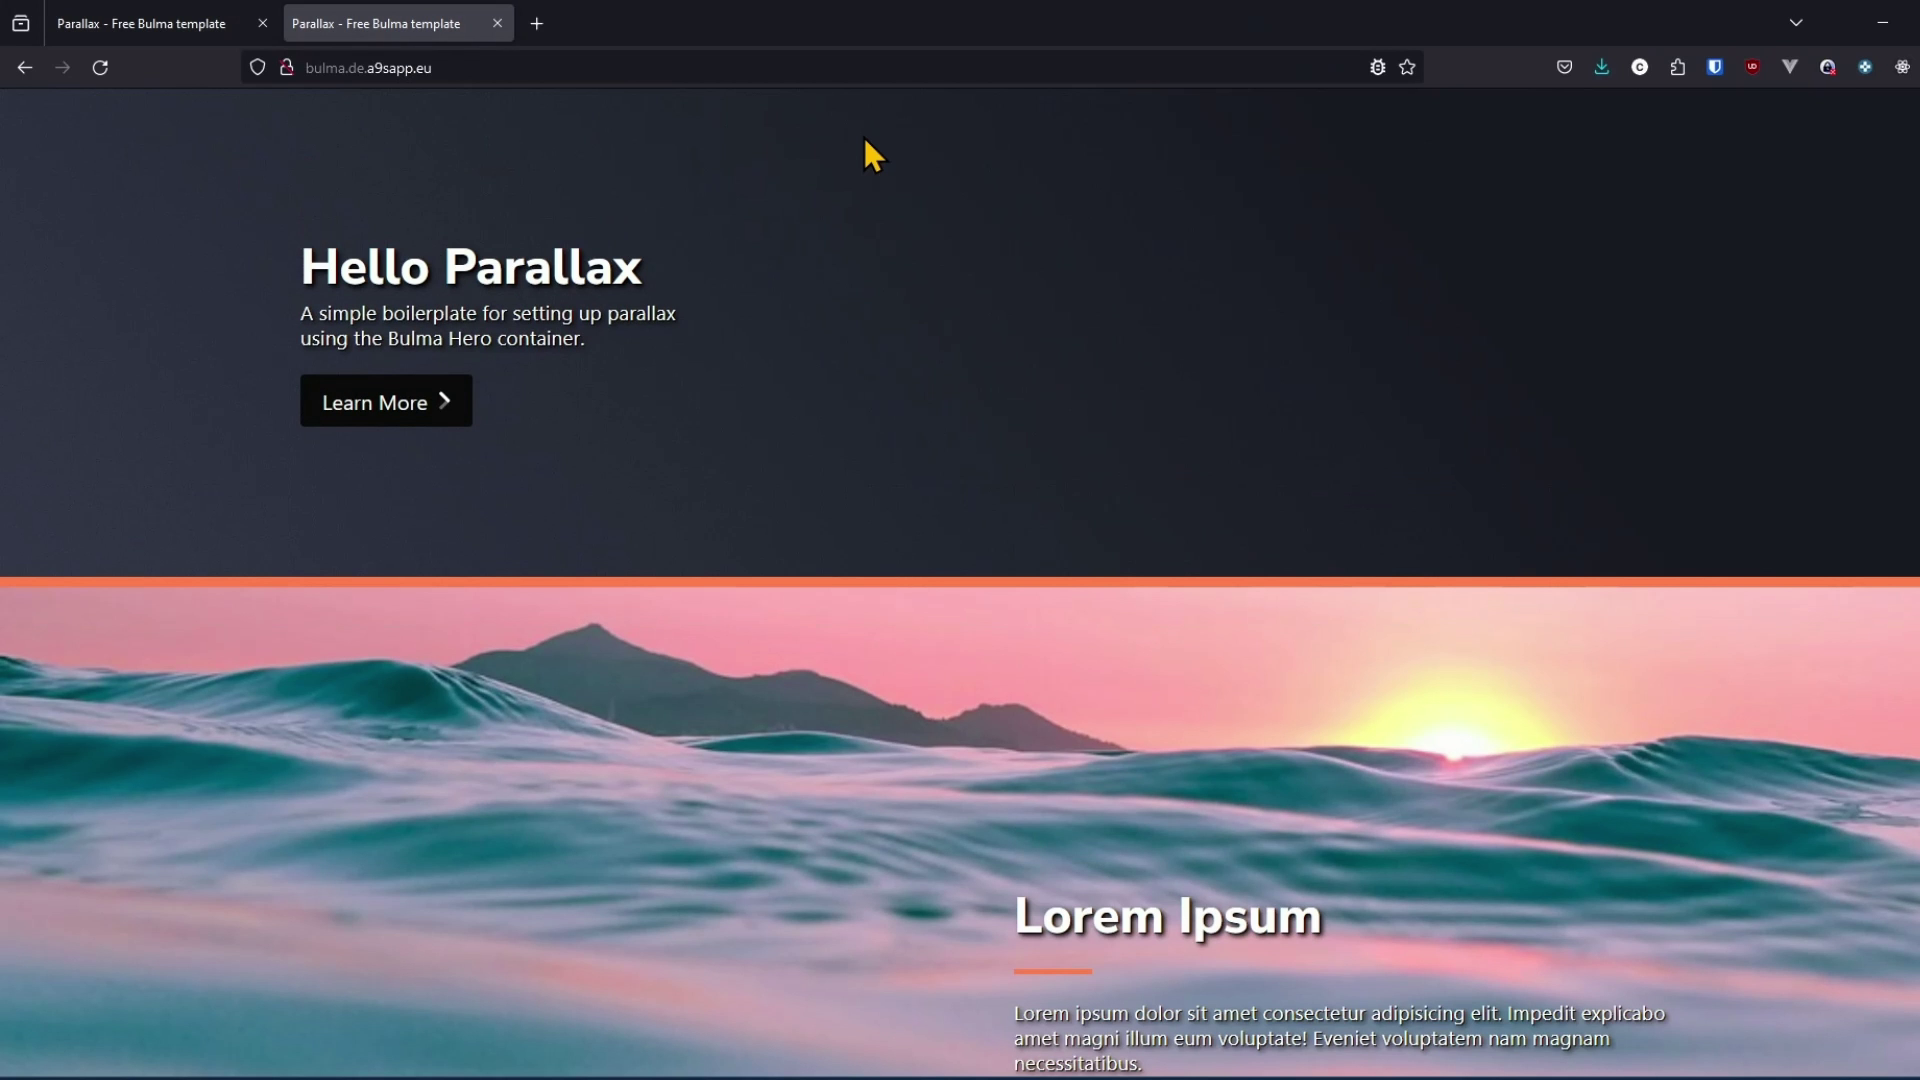1920x1080 pixels.
Task: Open the Extensions puzzle-piece menu
Action: pyautogui.click(x=1677, y=67)
